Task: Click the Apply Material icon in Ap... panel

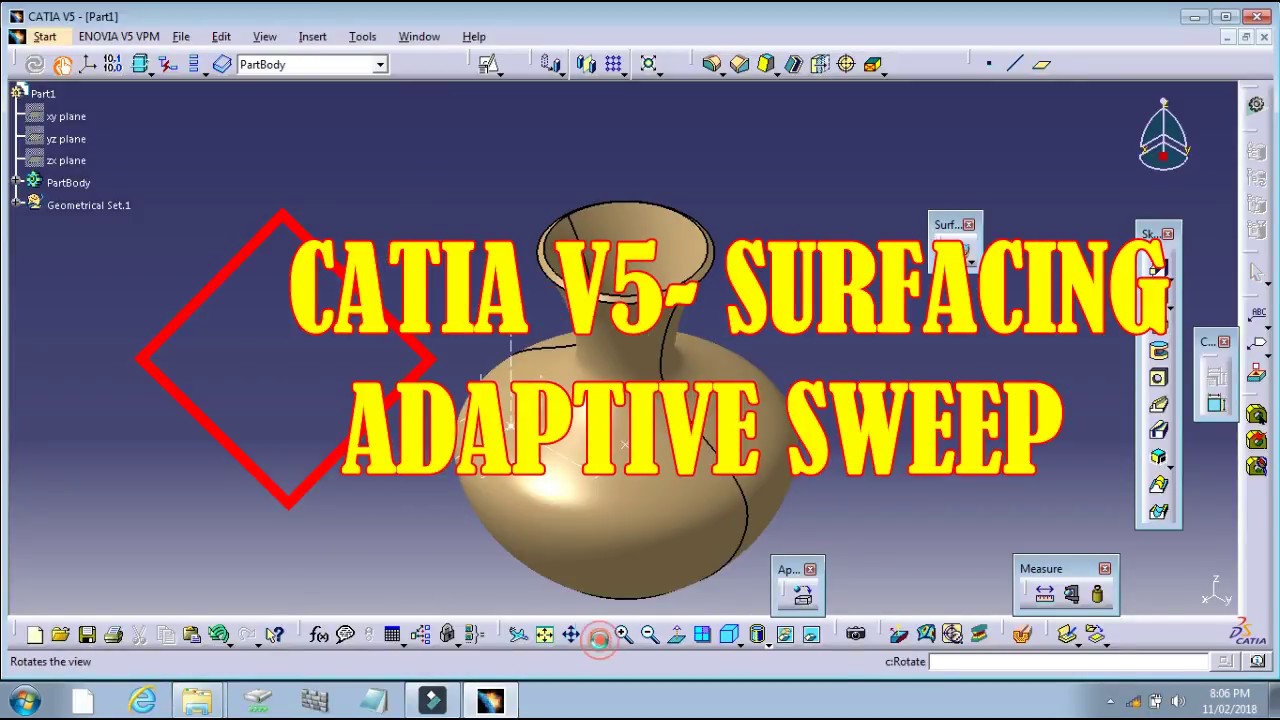Action: pos(802,595)
